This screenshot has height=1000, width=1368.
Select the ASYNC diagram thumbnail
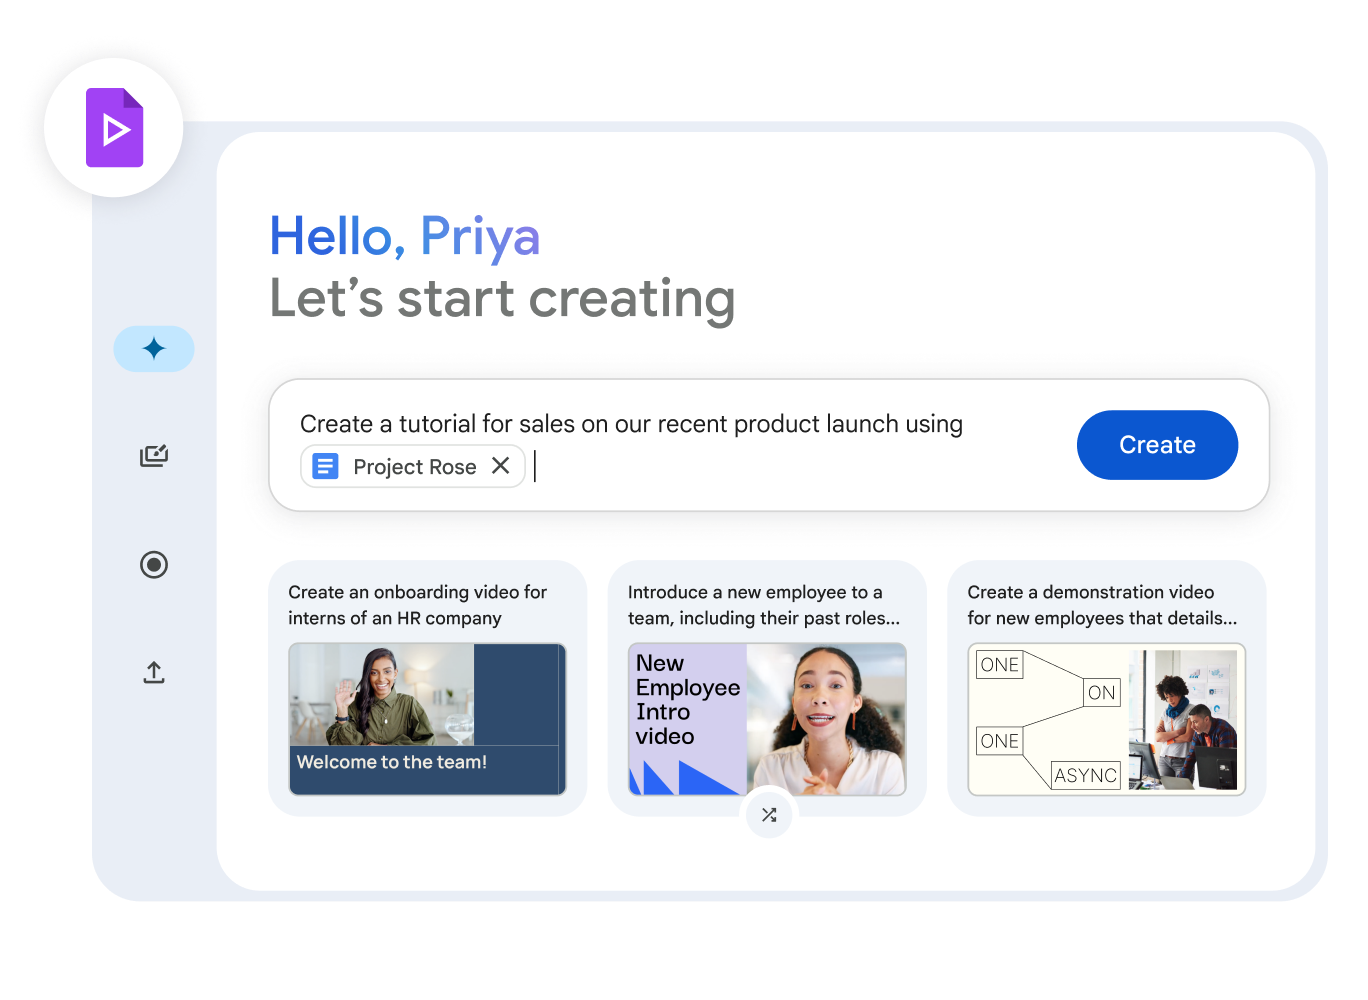point(1105,719)
